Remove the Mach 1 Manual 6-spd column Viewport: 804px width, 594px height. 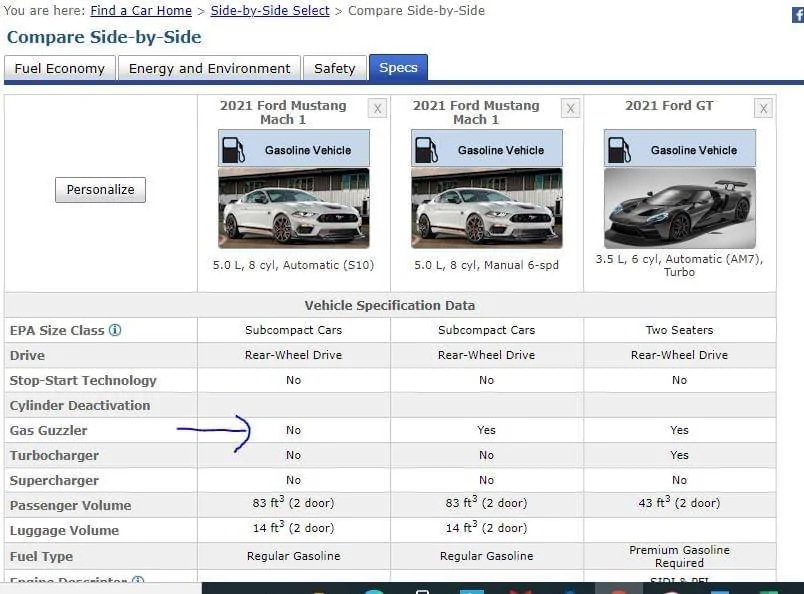[570, 108]
